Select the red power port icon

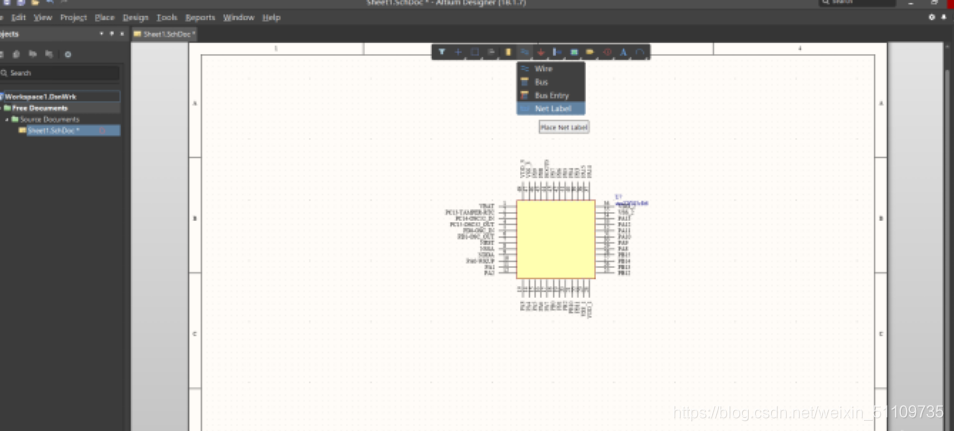coord(541,52)
